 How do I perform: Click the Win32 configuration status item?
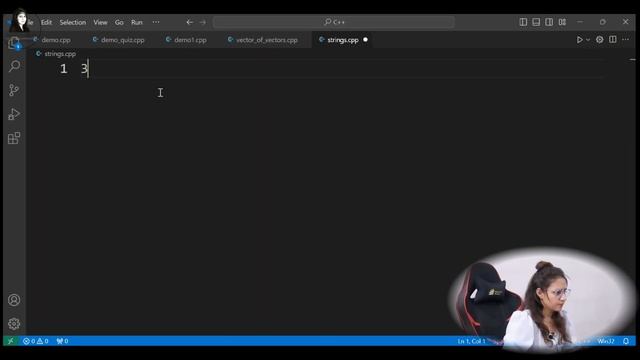(x=606, y=341)
